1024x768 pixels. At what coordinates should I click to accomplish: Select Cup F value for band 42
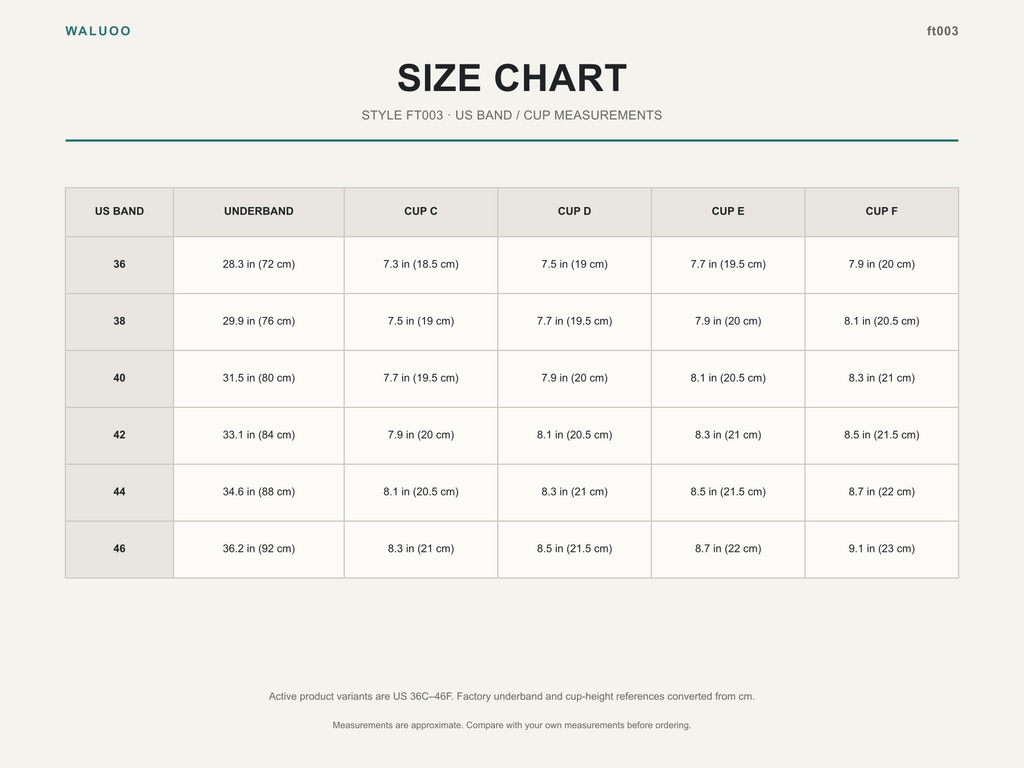[882, 435]
